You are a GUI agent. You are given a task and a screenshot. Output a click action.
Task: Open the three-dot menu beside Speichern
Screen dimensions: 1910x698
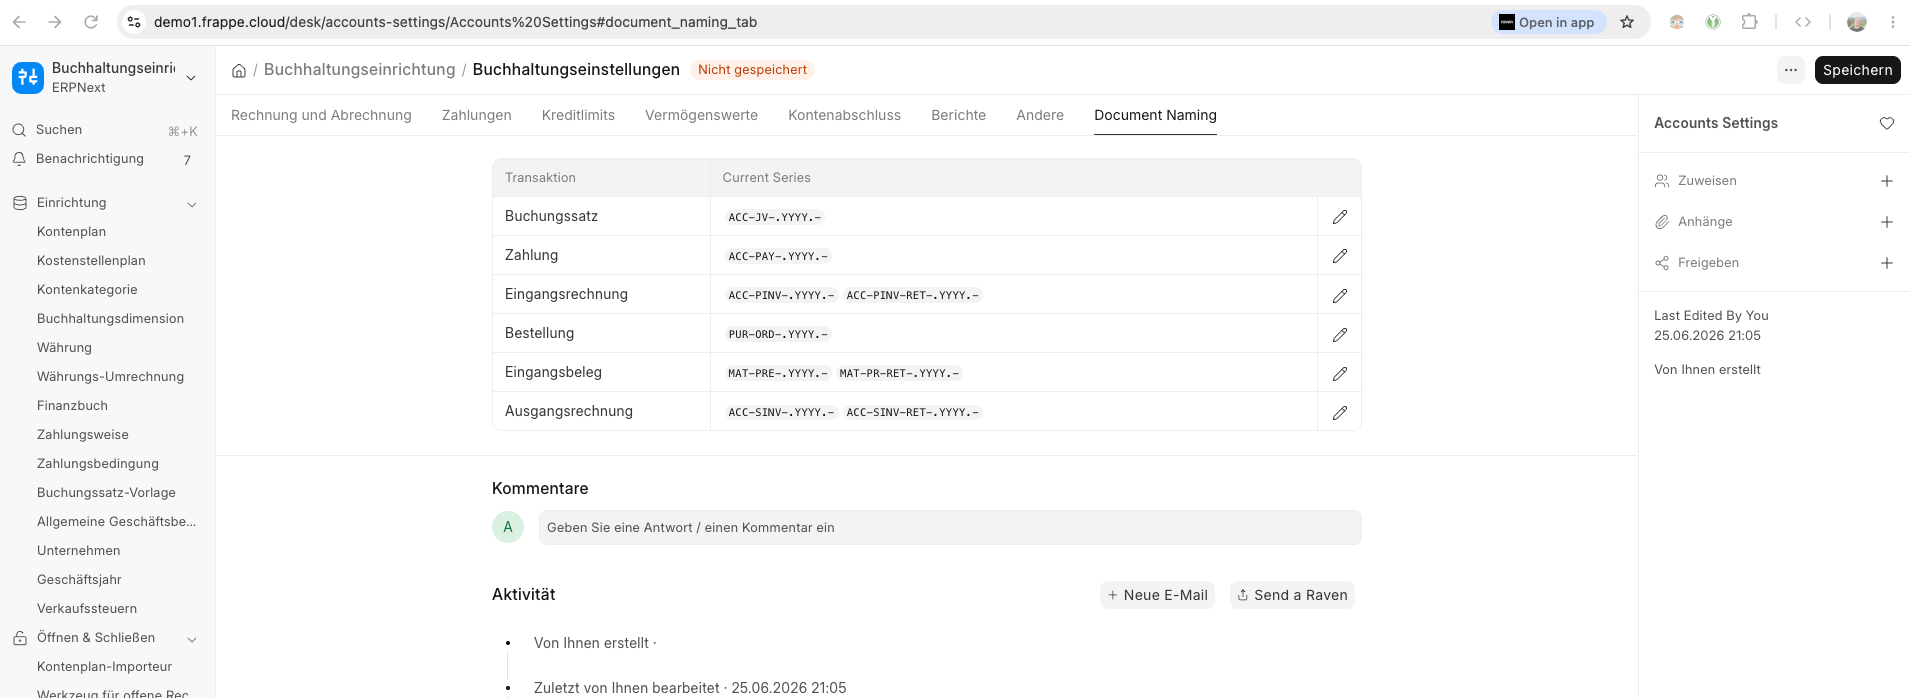[x=1791, y=70]
